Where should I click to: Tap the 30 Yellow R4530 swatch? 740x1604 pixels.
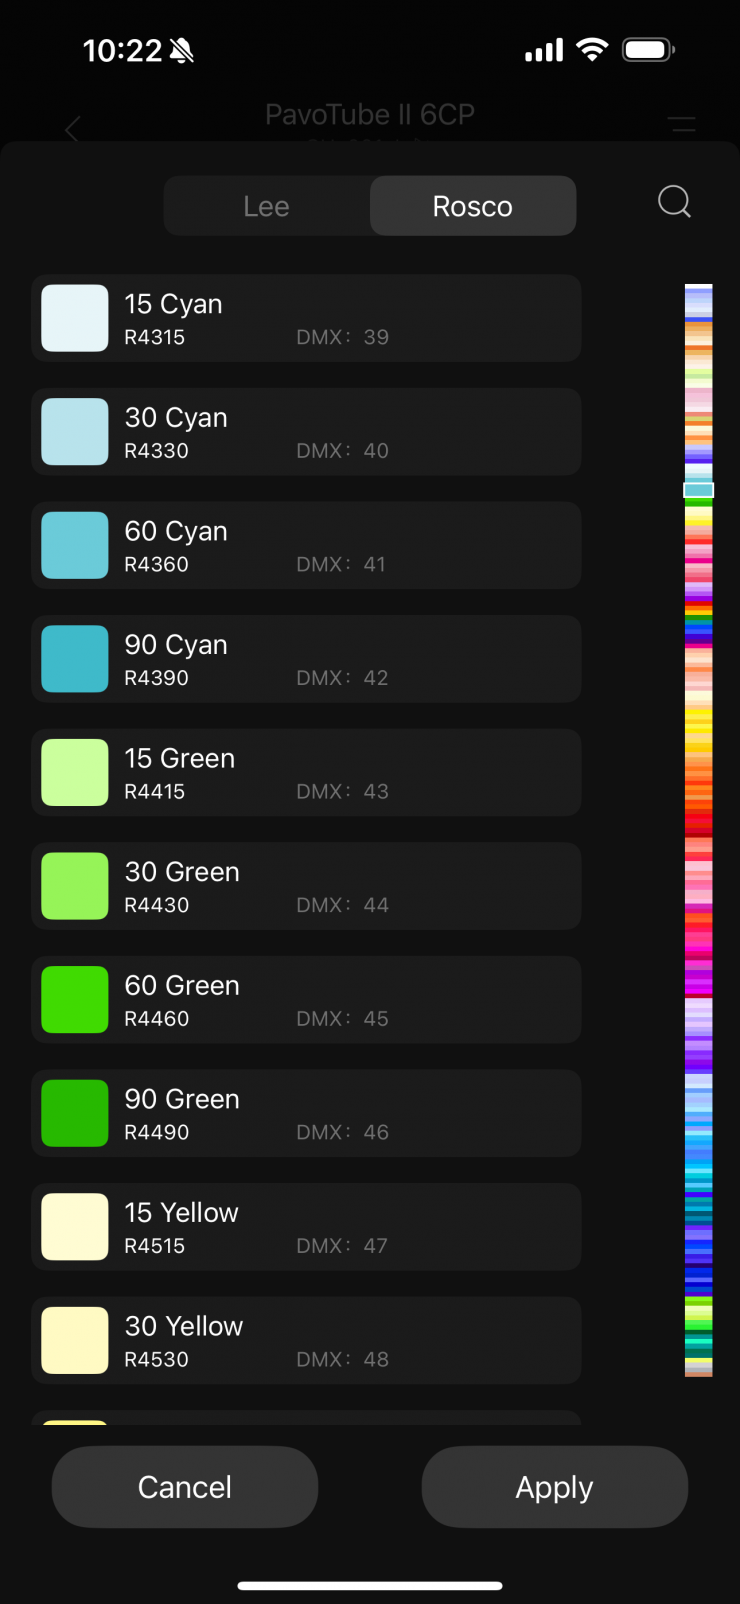click(75, 1340)
